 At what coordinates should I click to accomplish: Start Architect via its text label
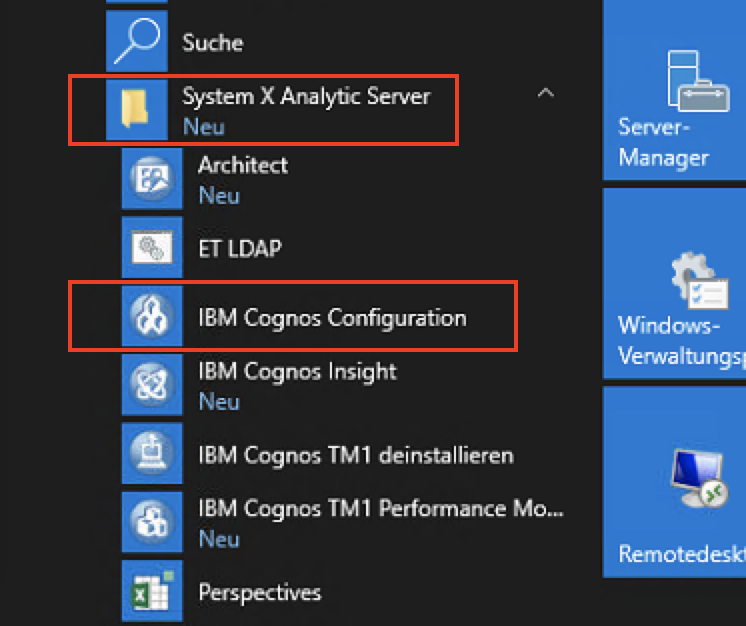pos(243,166)
